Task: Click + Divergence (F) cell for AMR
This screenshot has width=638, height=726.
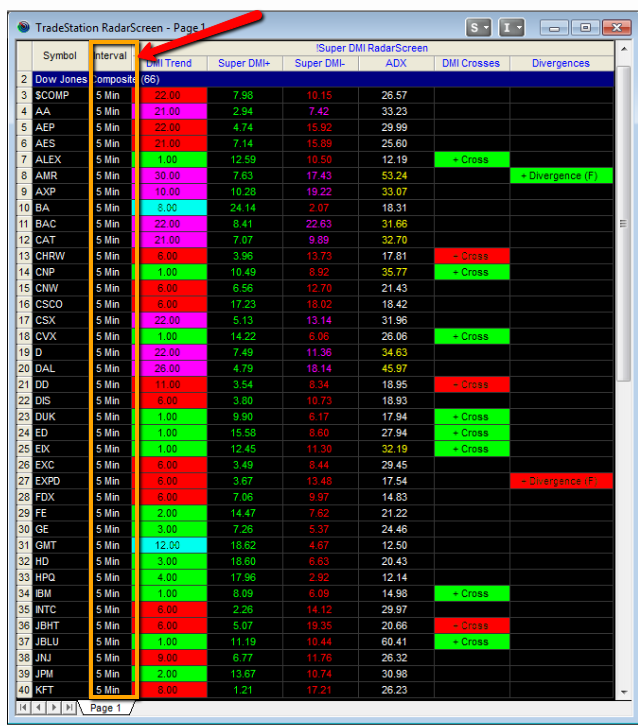Action: pos(561,175)
